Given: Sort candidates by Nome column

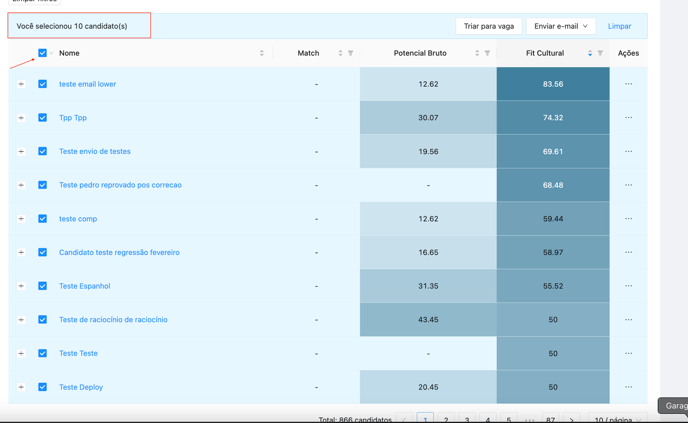Looking at the screenshot, I should point(262,53).
